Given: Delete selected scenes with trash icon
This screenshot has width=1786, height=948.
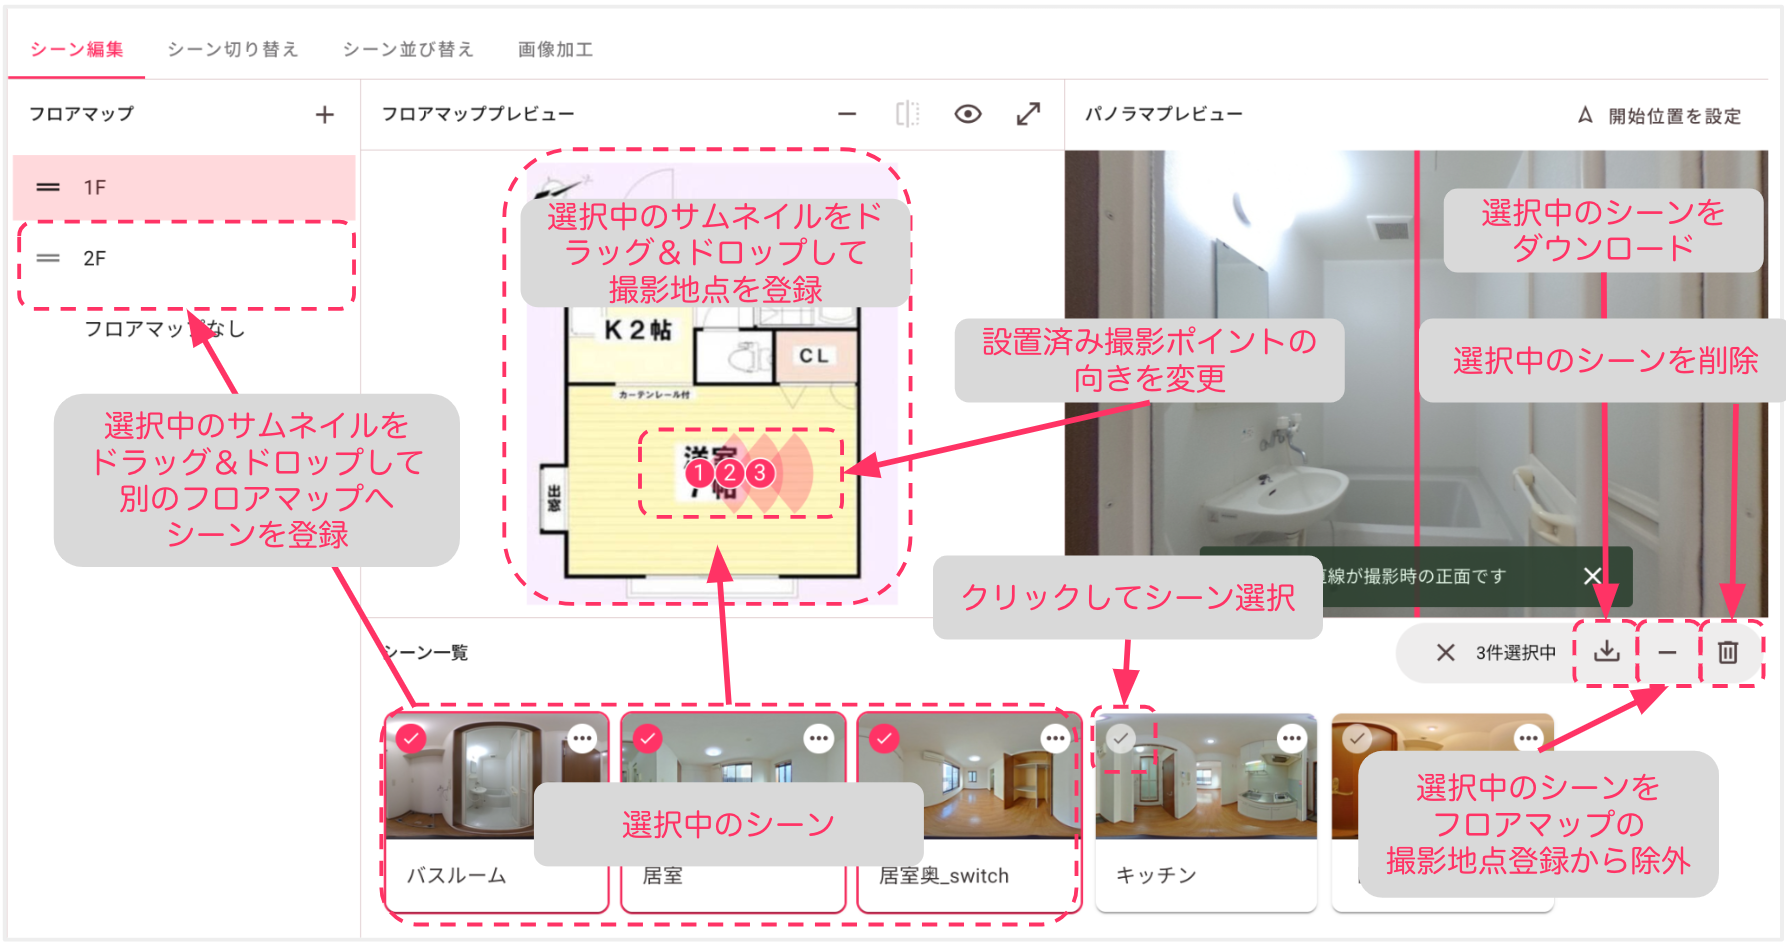Looking at the screenshot, I should [x=1727, y=653].
